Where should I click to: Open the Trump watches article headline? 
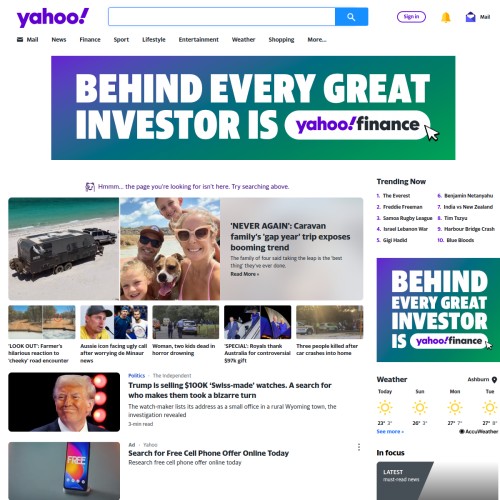(230, 390)
